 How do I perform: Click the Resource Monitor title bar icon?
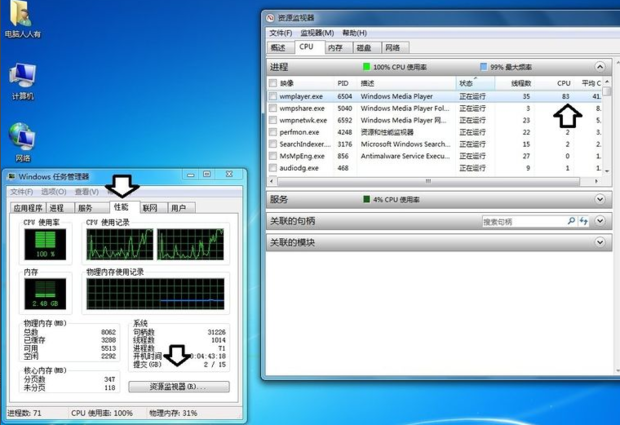point(270,18)
